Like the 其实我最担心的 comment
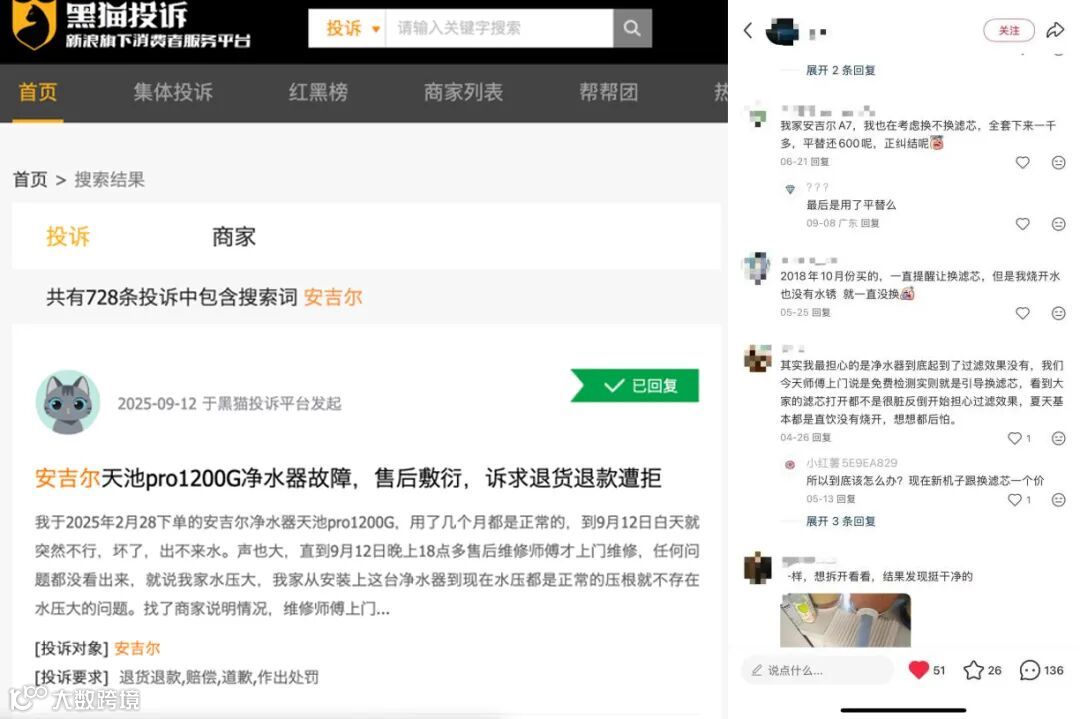Viewport: 1080px width, 719px height. pos(1015,438)
